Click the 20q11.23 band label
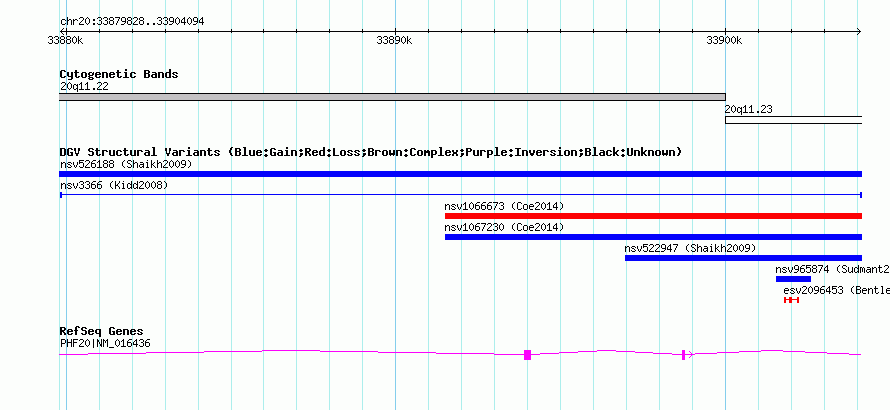The width and height of the screenshot is (890, 410). click(749, 110)
